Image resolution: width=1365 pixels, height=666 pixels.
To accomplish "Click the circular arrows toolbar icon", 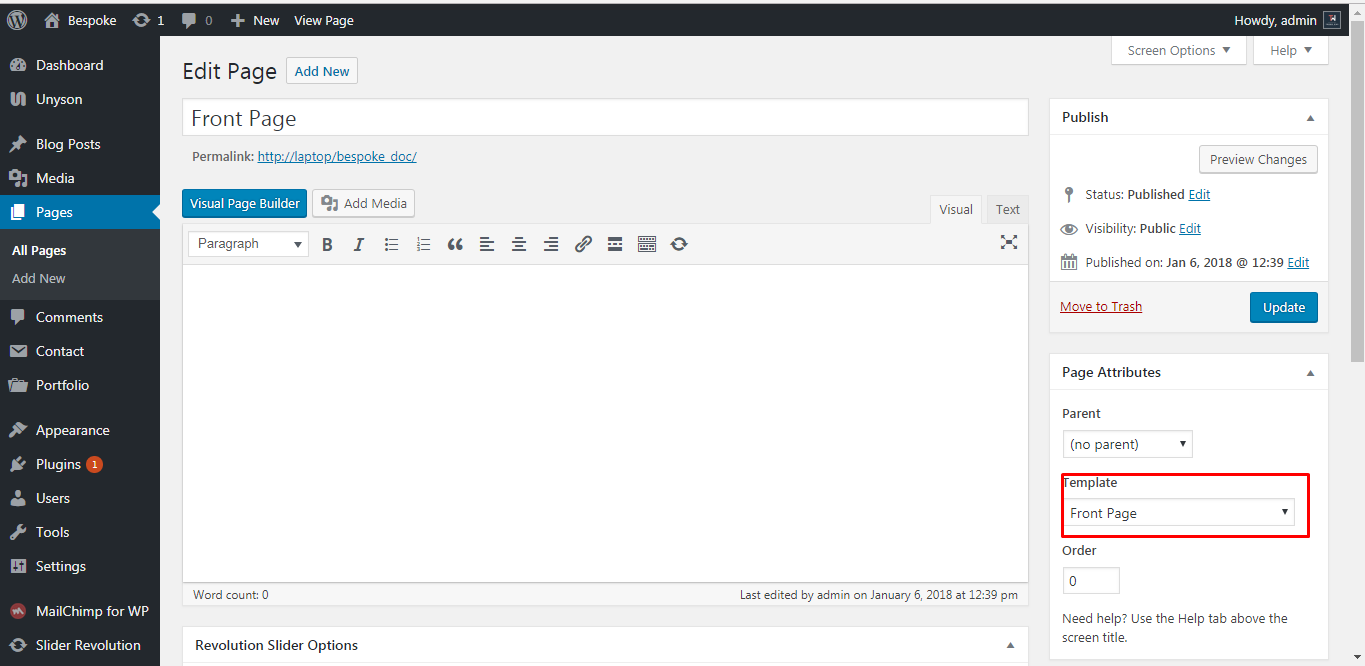I will (679, 244).
